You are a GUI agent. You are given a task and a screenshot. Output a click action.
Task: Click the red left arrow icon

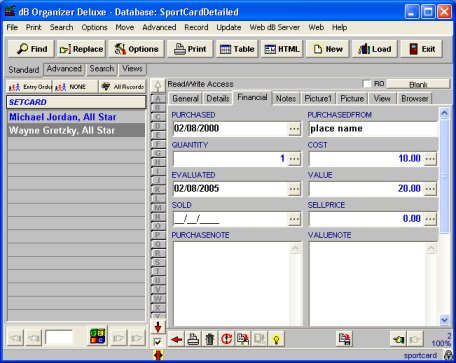pos(176,339)
